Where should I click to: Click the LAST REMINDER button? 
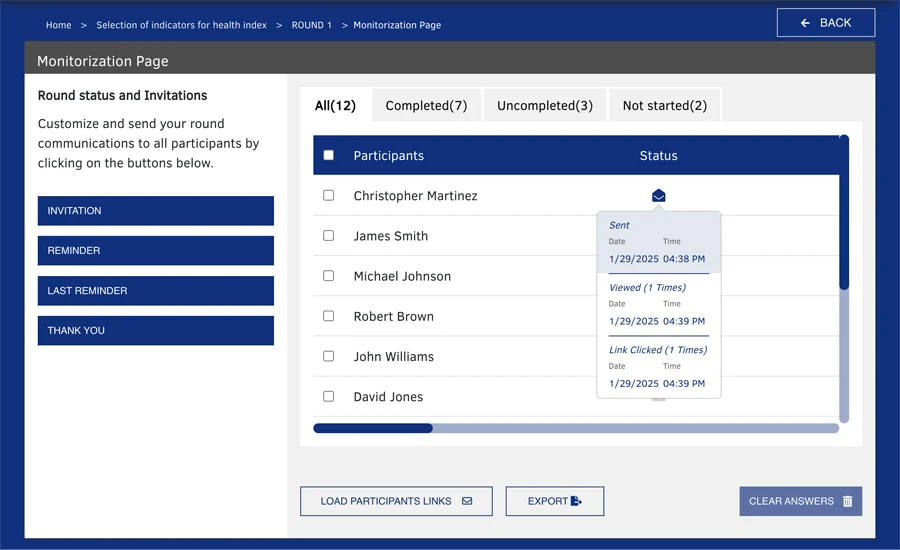click(x=156, y=291)
